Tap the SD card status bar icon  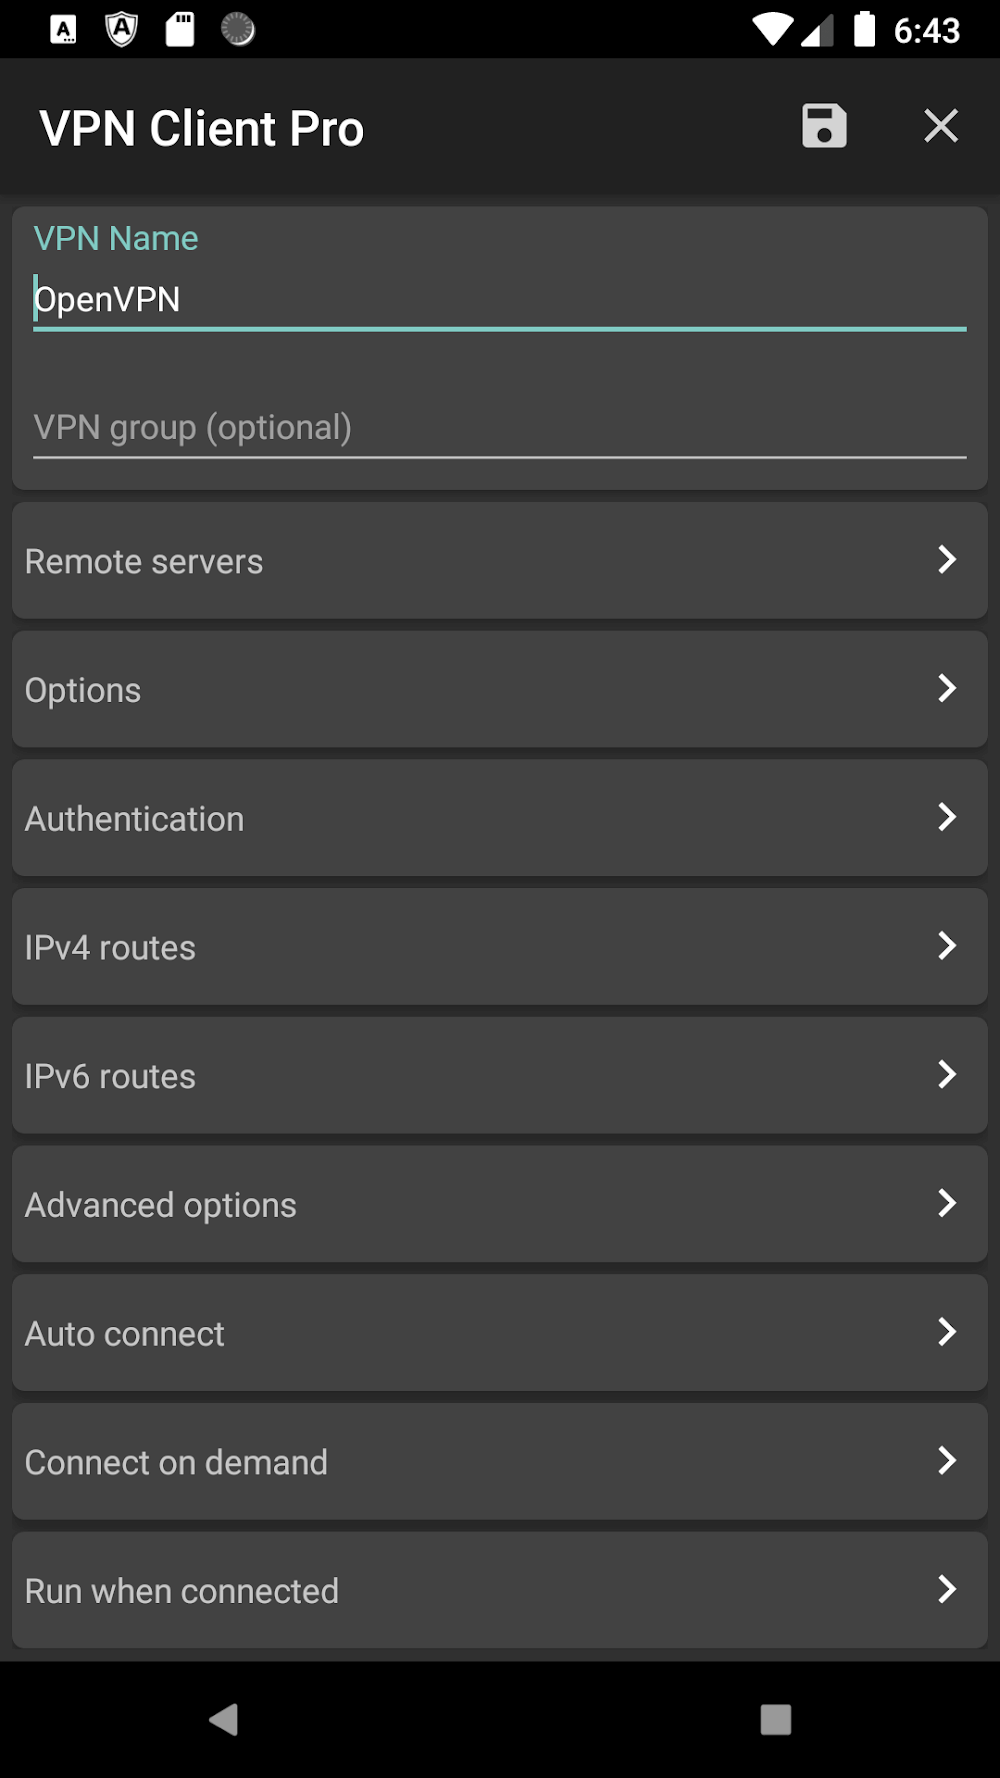[x=180, y=30]
